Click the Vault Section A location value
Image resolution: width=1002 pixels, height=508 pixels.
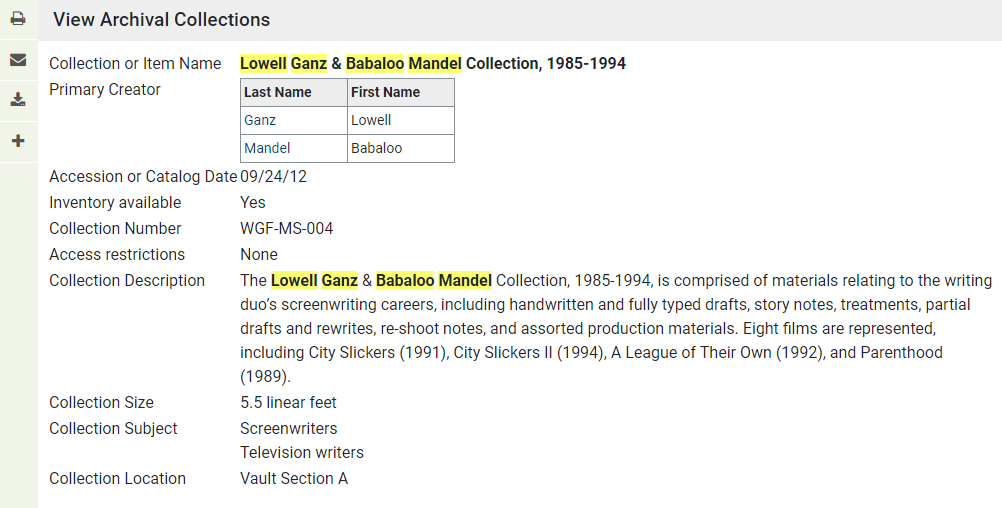coord(294,479)
